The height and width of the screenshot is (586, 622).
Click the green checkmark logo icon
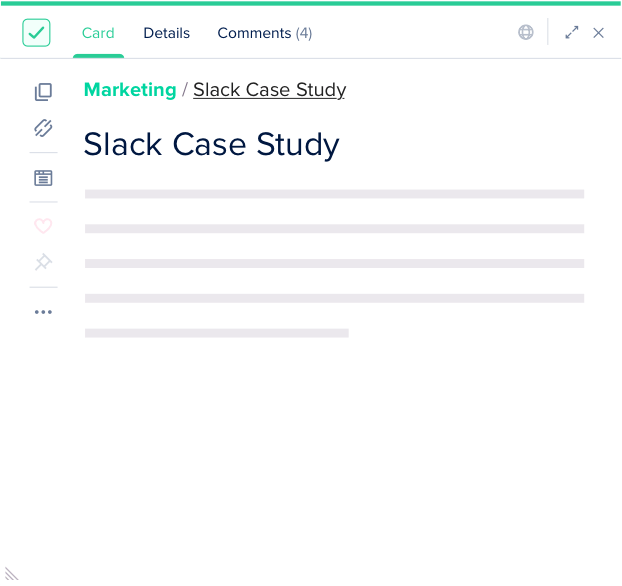point(36,33)
